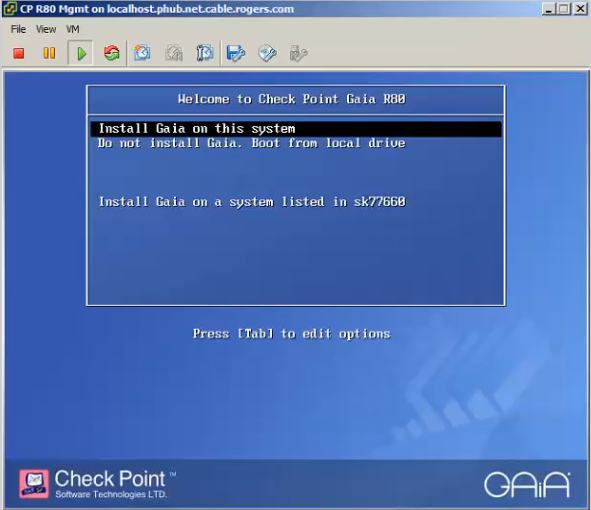
Task: Click the greyed-out revert to snapshot icon
Action: coord(174,53)
